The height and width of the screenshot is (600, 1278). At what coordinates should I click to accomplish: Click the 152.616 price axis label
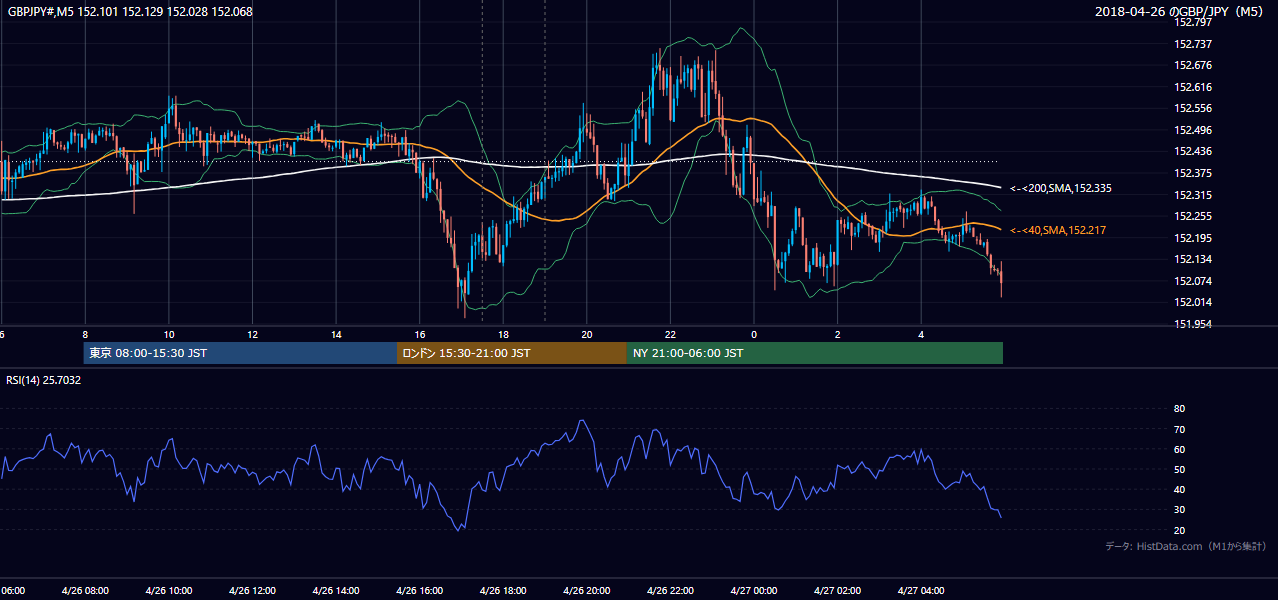click(1192, 87)
